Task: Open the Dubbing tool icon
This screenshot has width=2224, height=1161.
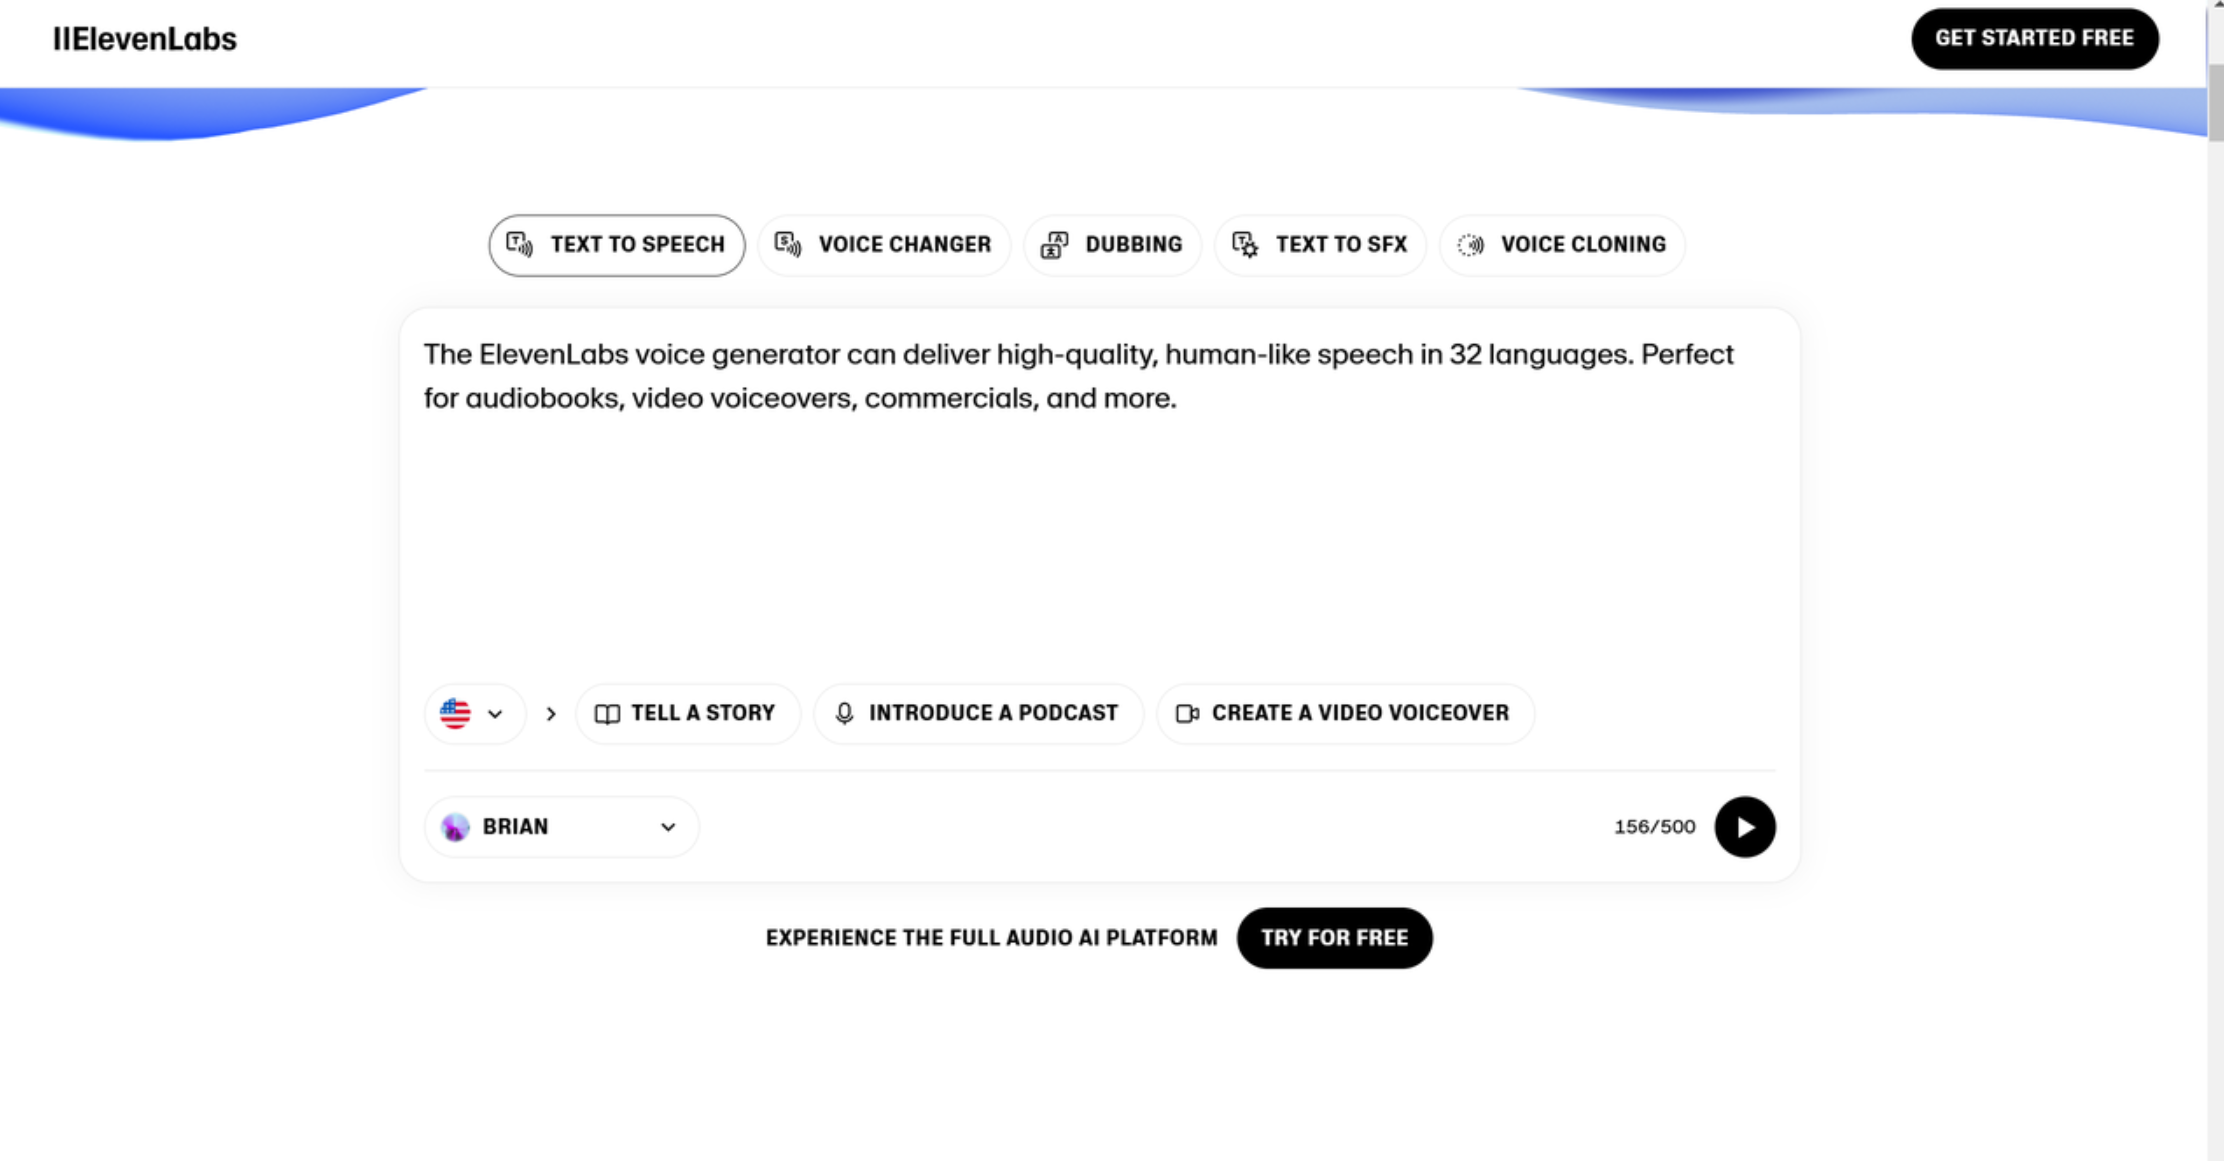Action: click(1055, 245)
